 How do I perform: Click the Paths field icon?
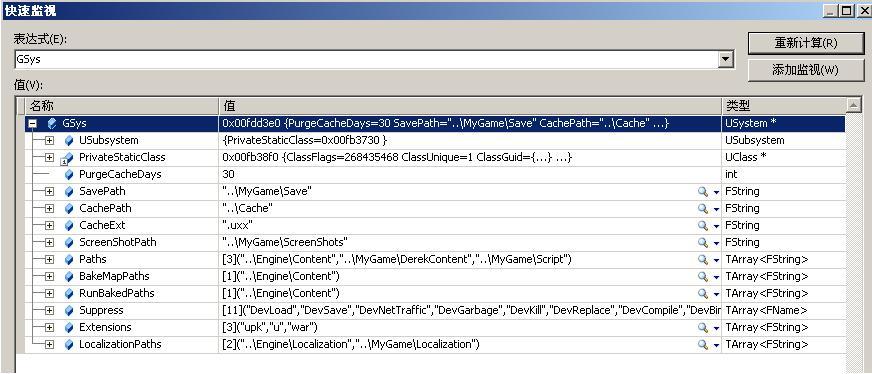69,260
